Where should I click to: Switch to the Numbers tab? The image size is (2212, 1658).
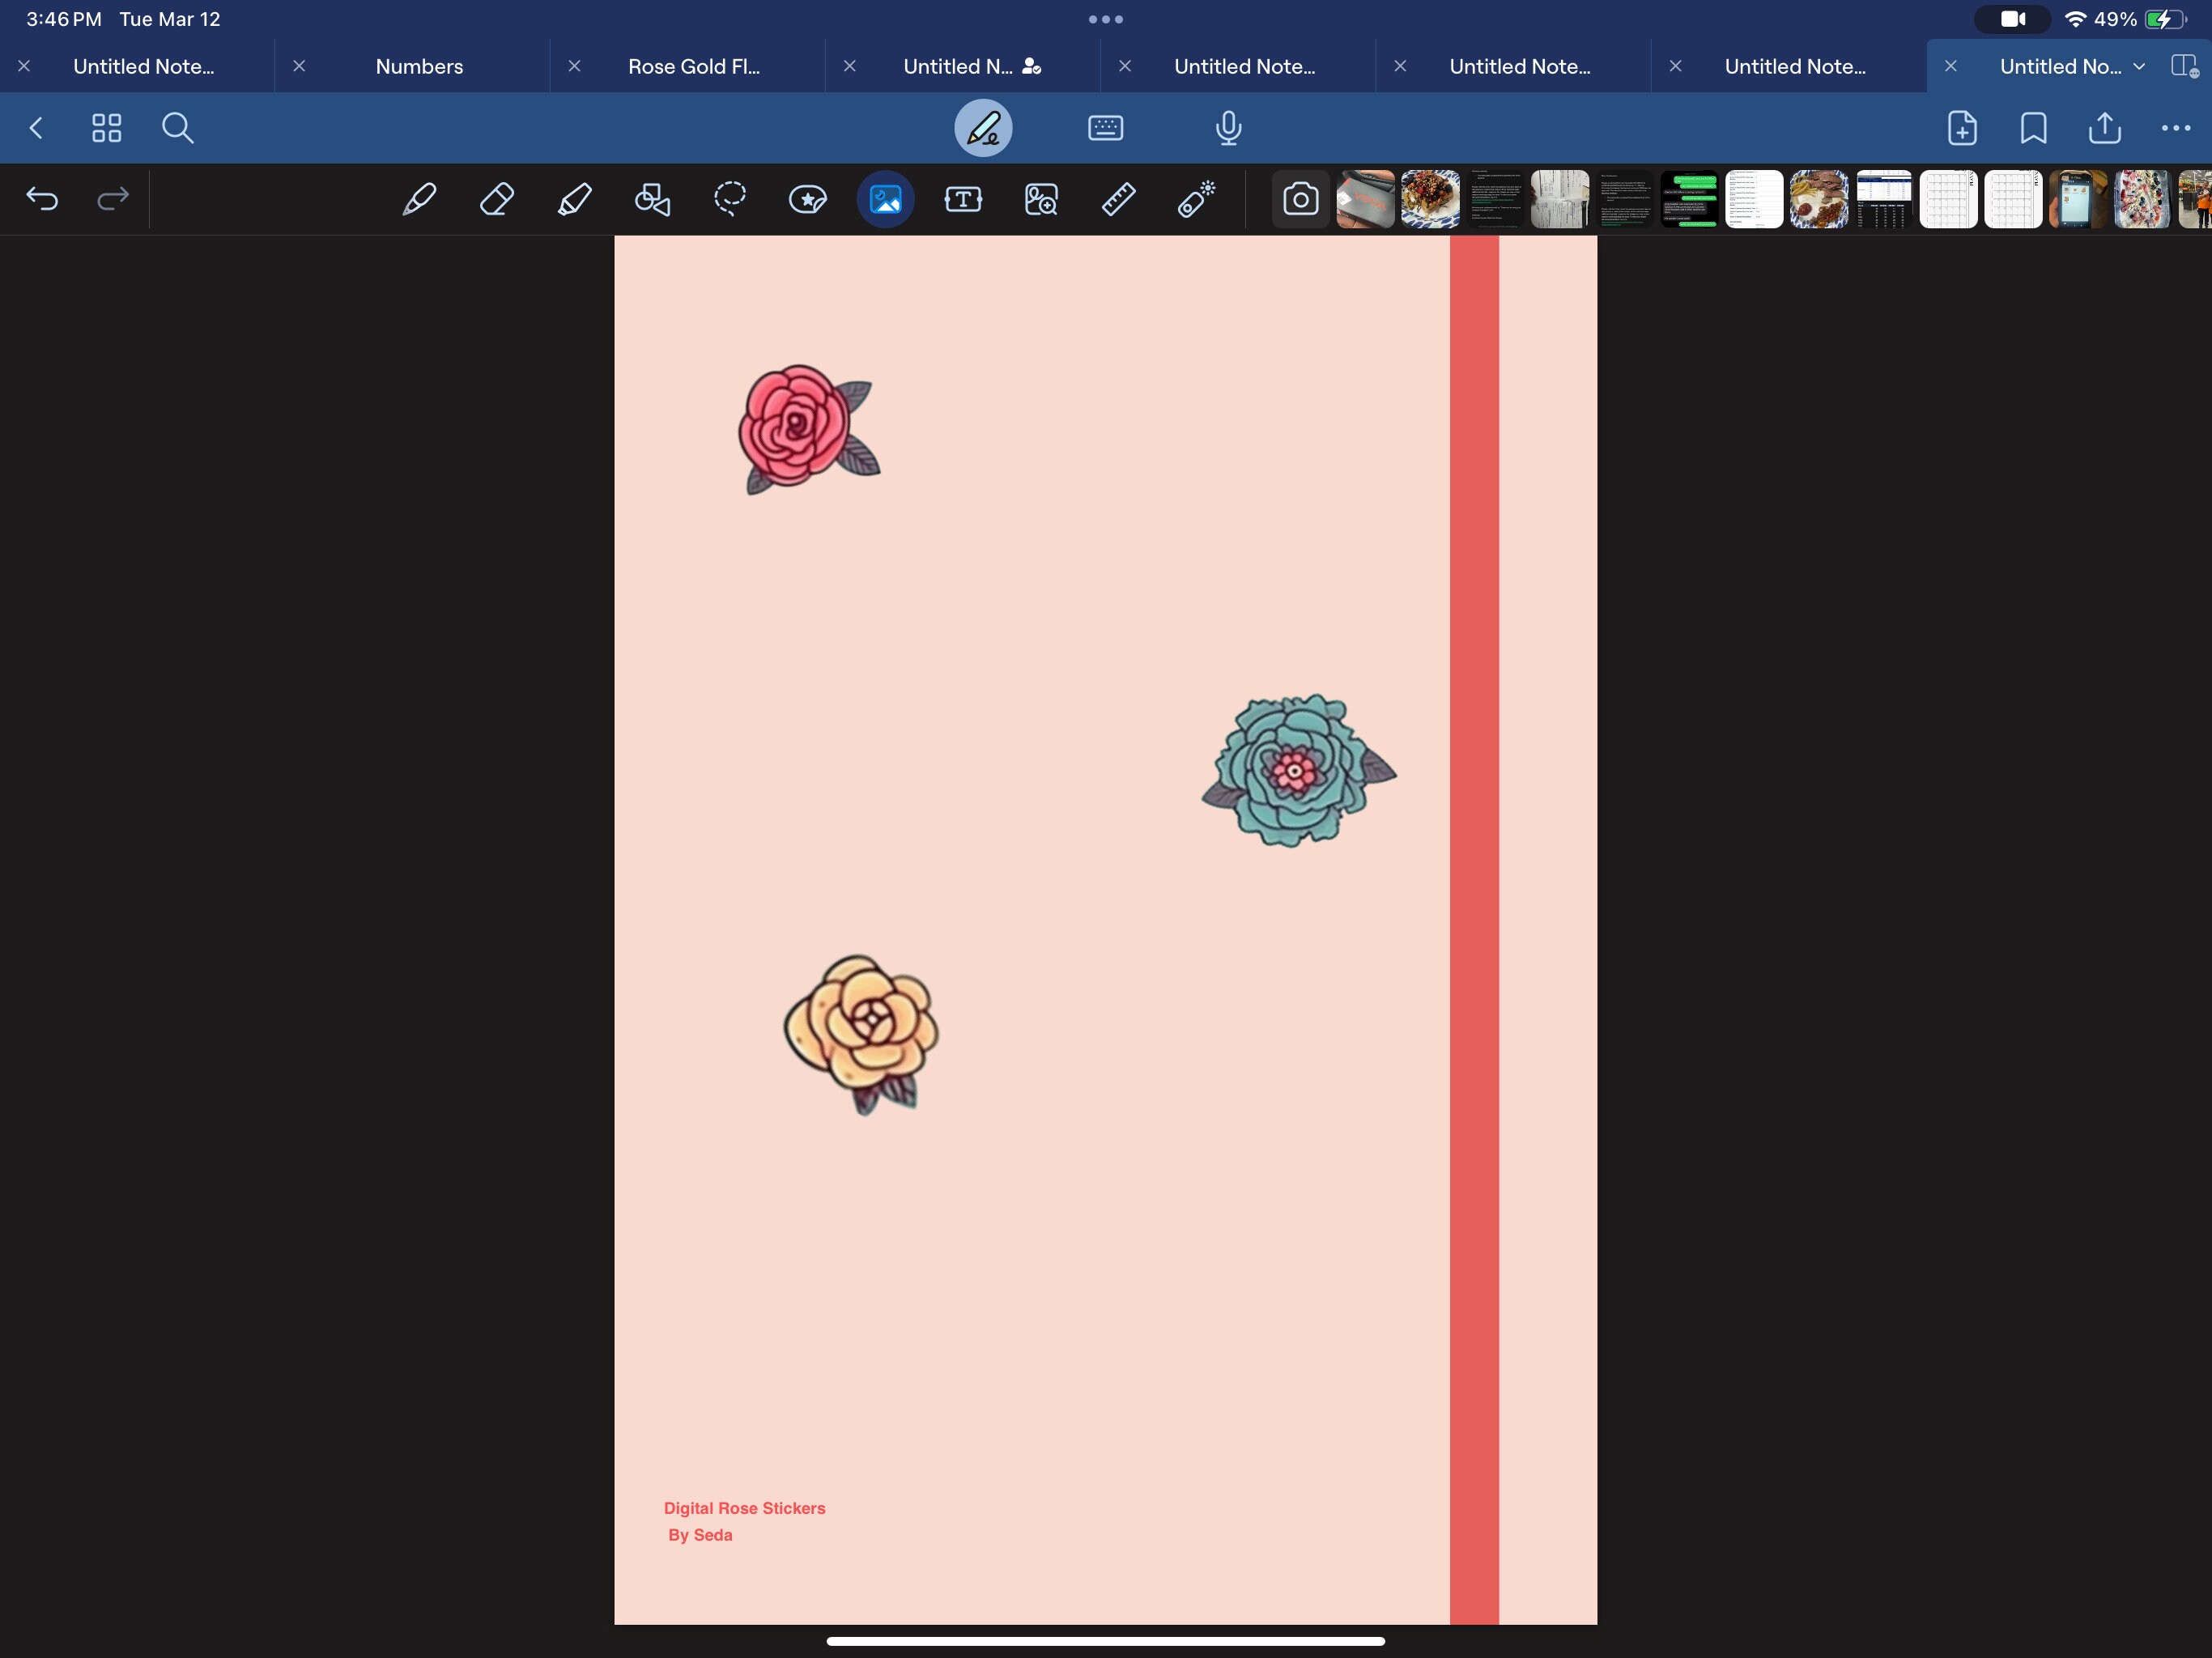coord(419,66)
